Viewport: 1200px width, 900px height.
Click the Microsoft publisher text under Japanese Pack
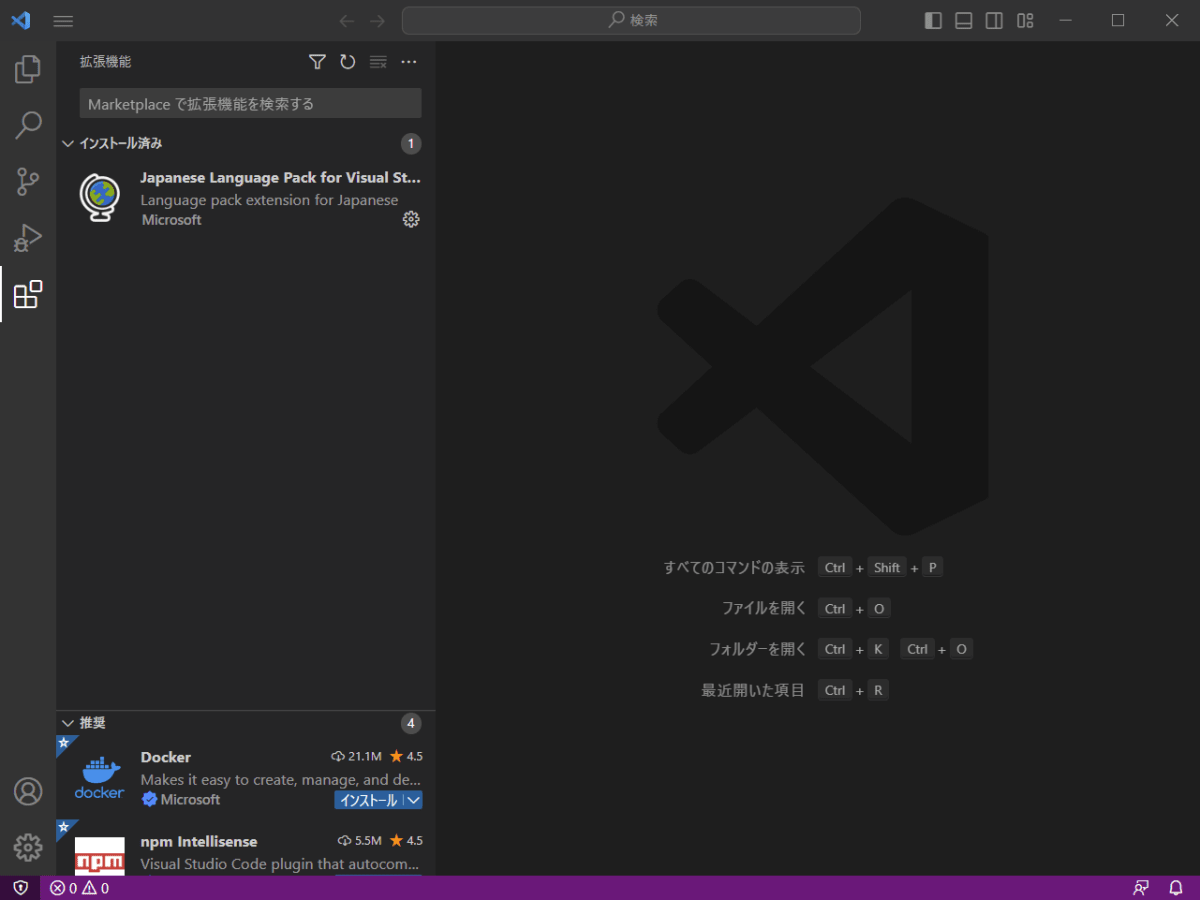click(x=171, y=220)
